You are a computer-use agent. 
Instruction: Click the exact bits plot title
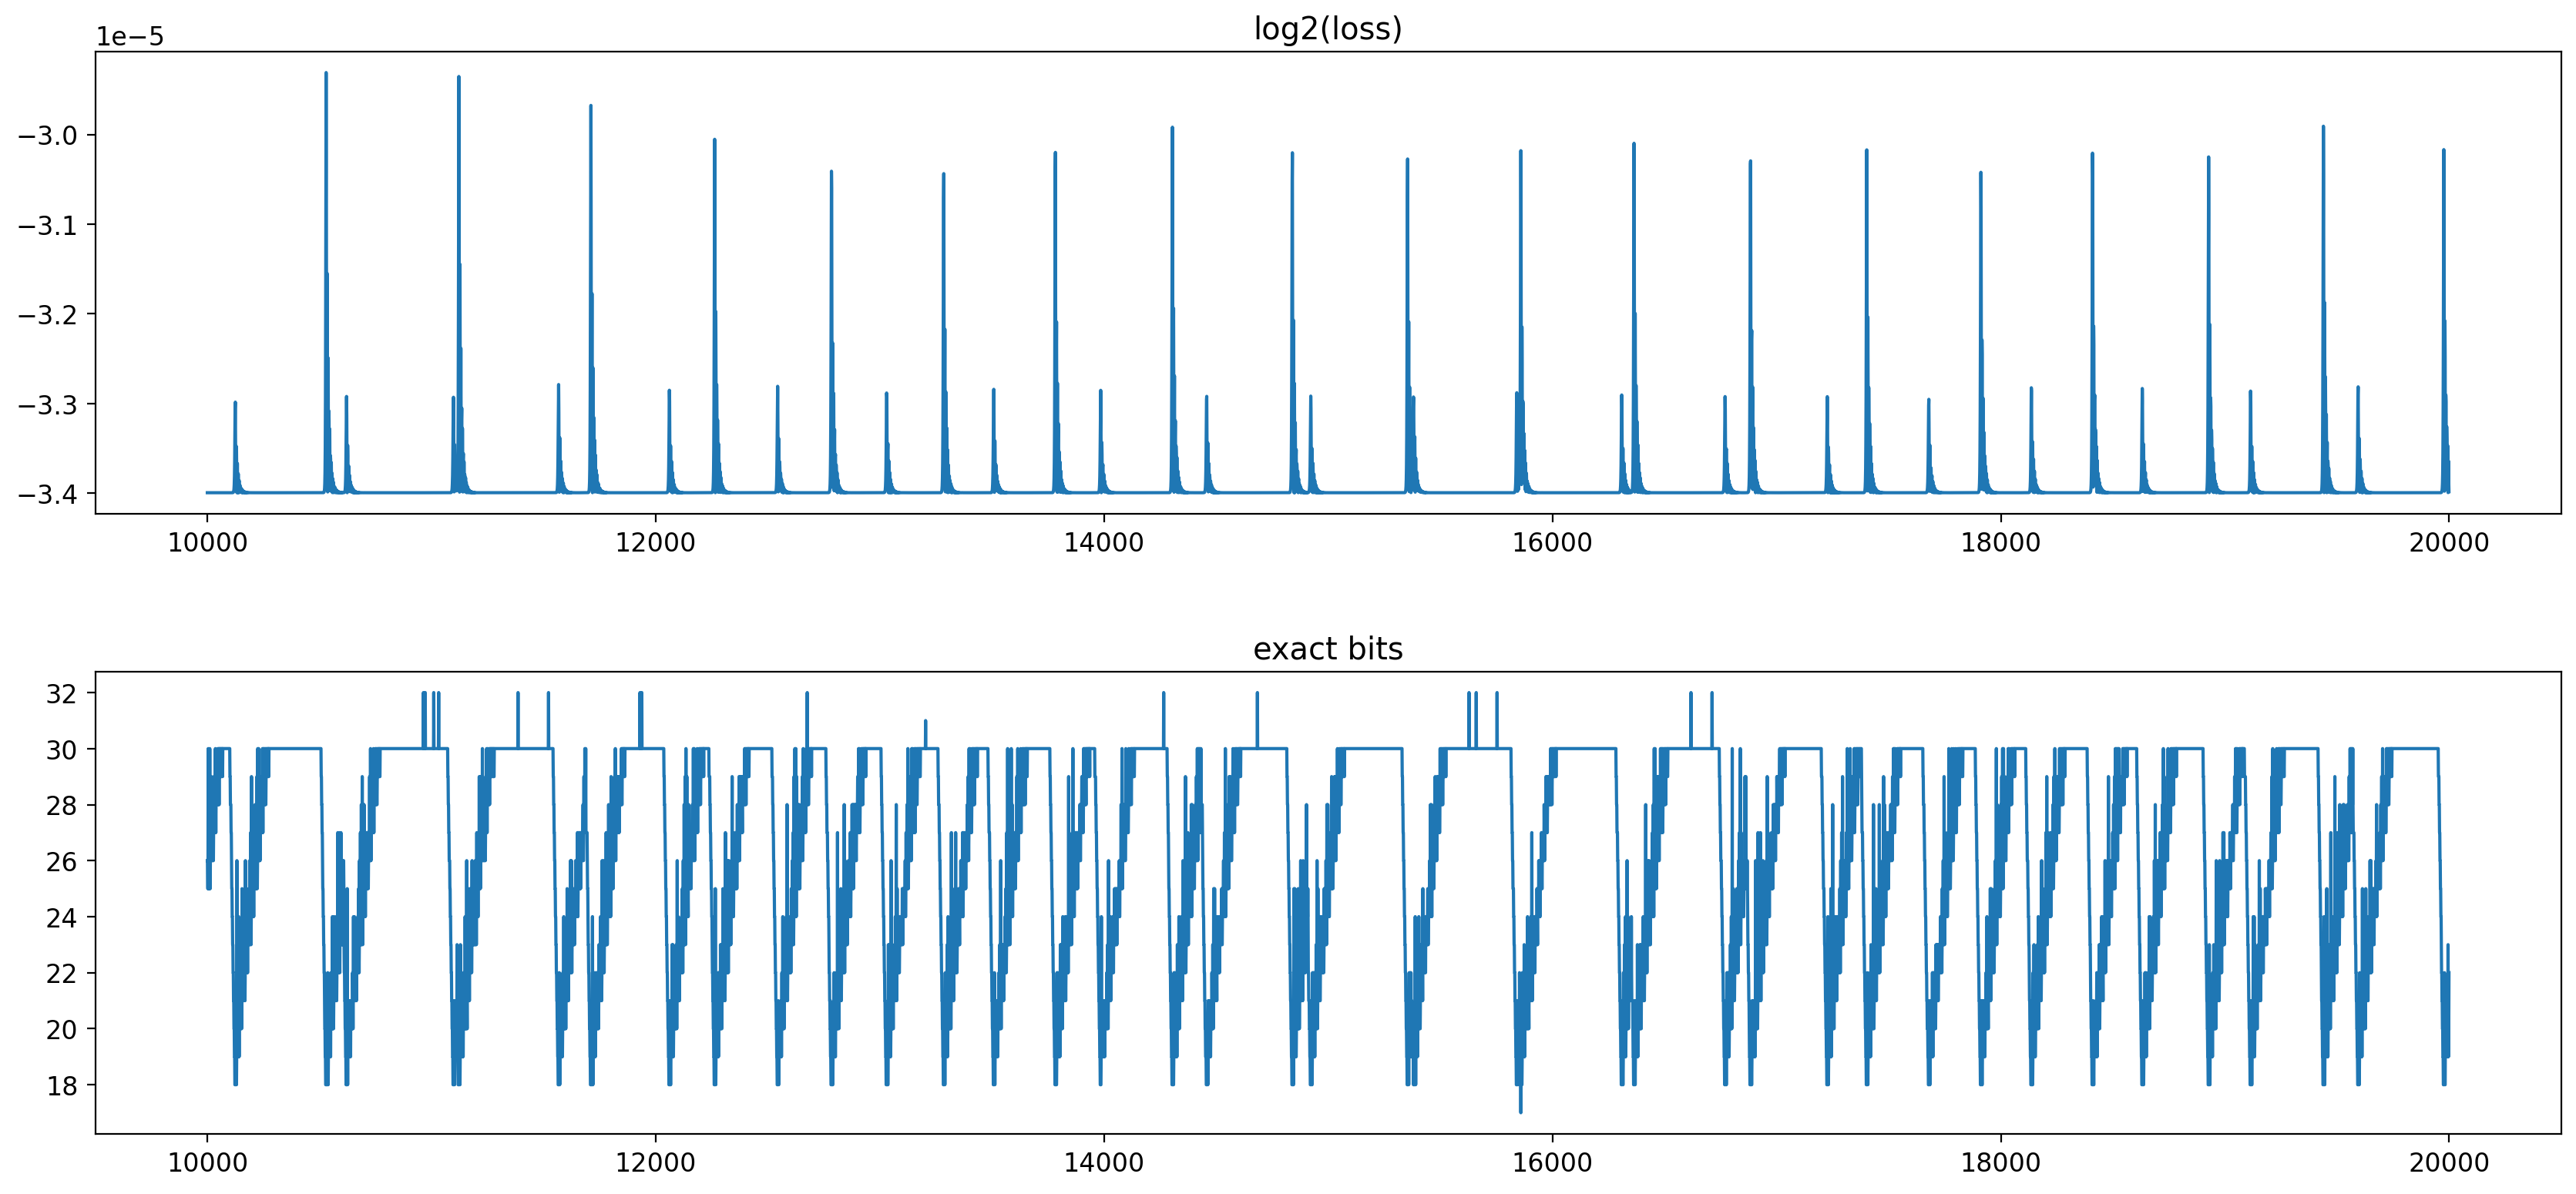(1327, 649)
